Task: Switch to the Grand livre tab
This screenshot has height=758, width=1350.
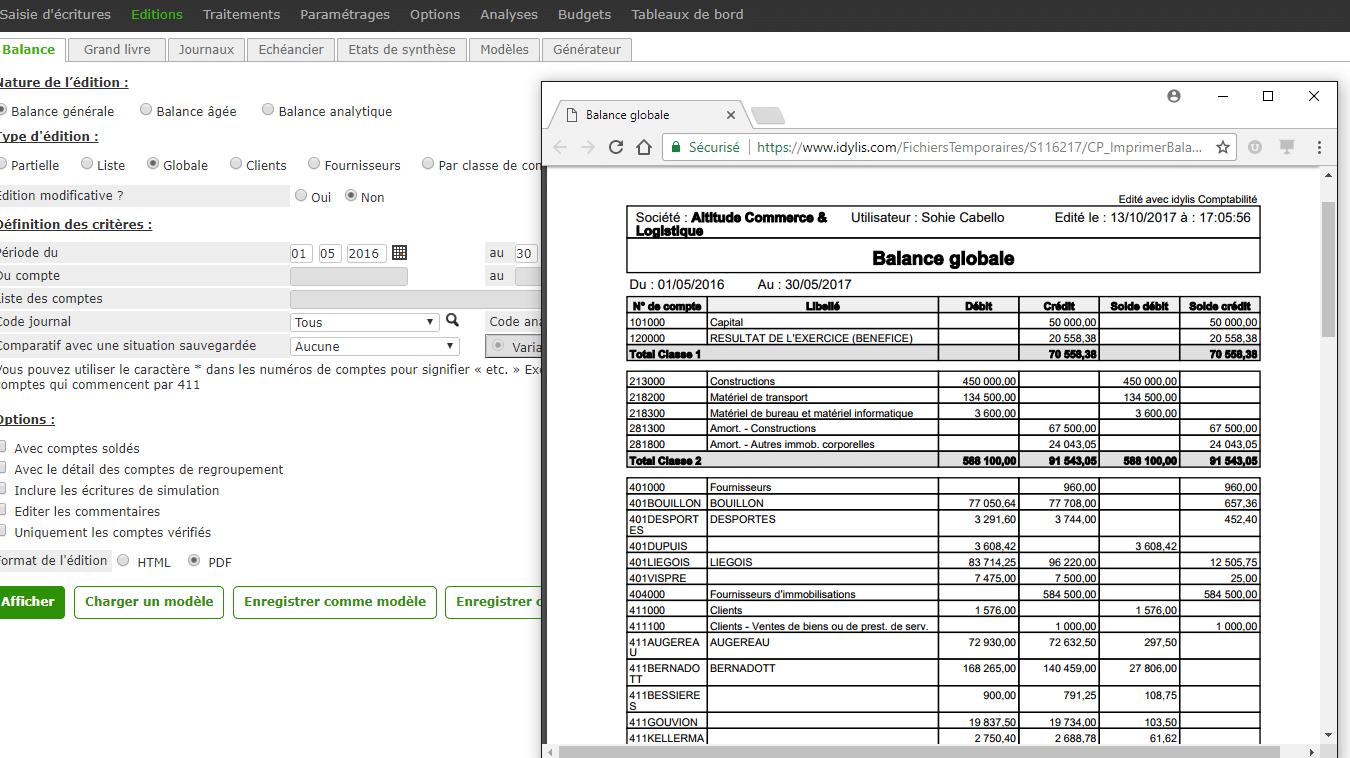Action: pos(116,49)
